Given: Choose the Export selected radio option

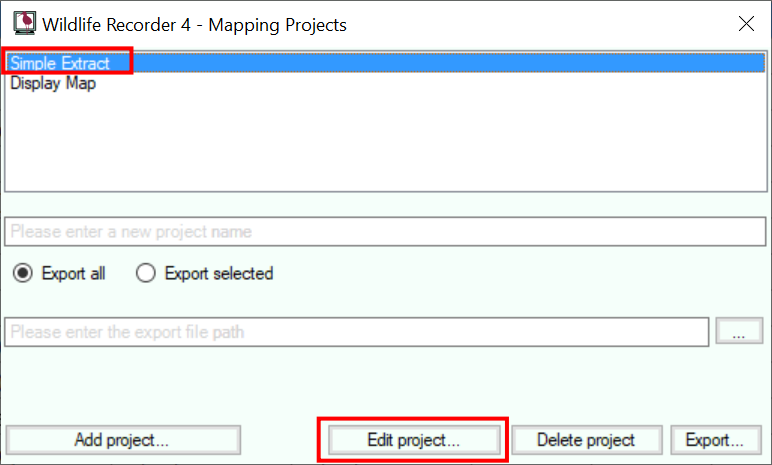Looking at the screenshot, I should point(204,273).
